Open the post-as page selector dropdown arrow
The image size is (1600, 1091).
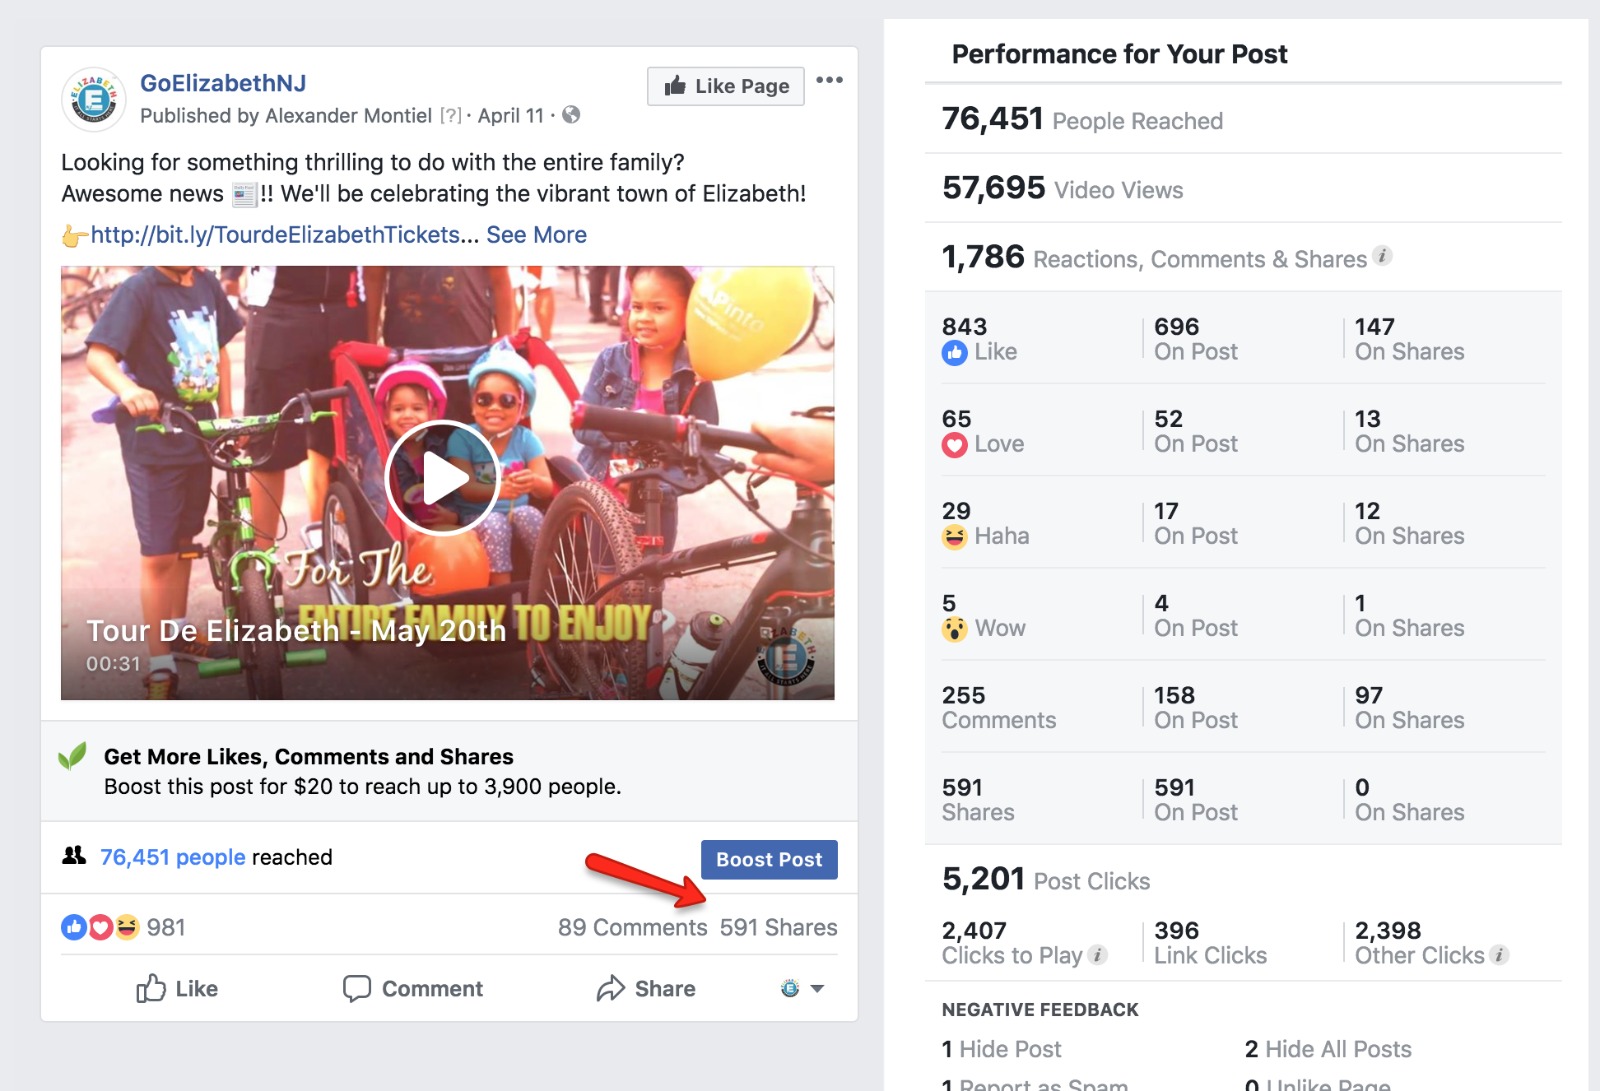click(x=816, y=989)
